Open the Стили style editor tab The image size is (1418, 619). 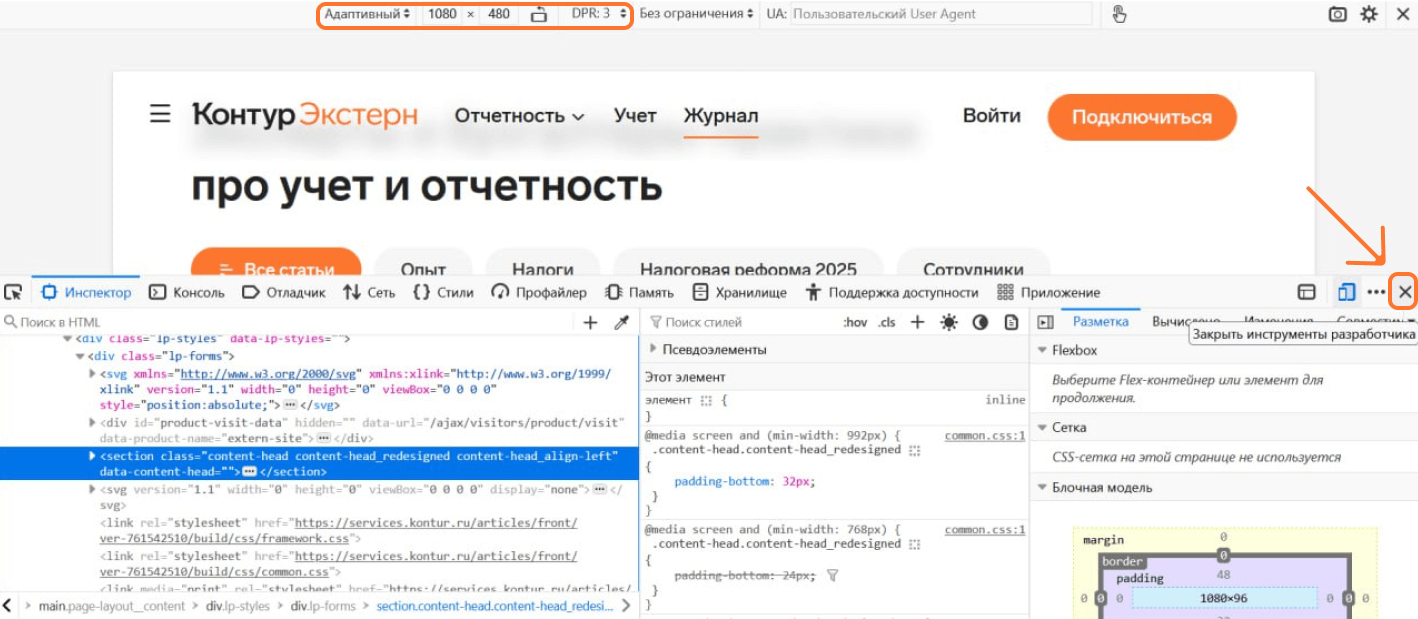[443, 292]
